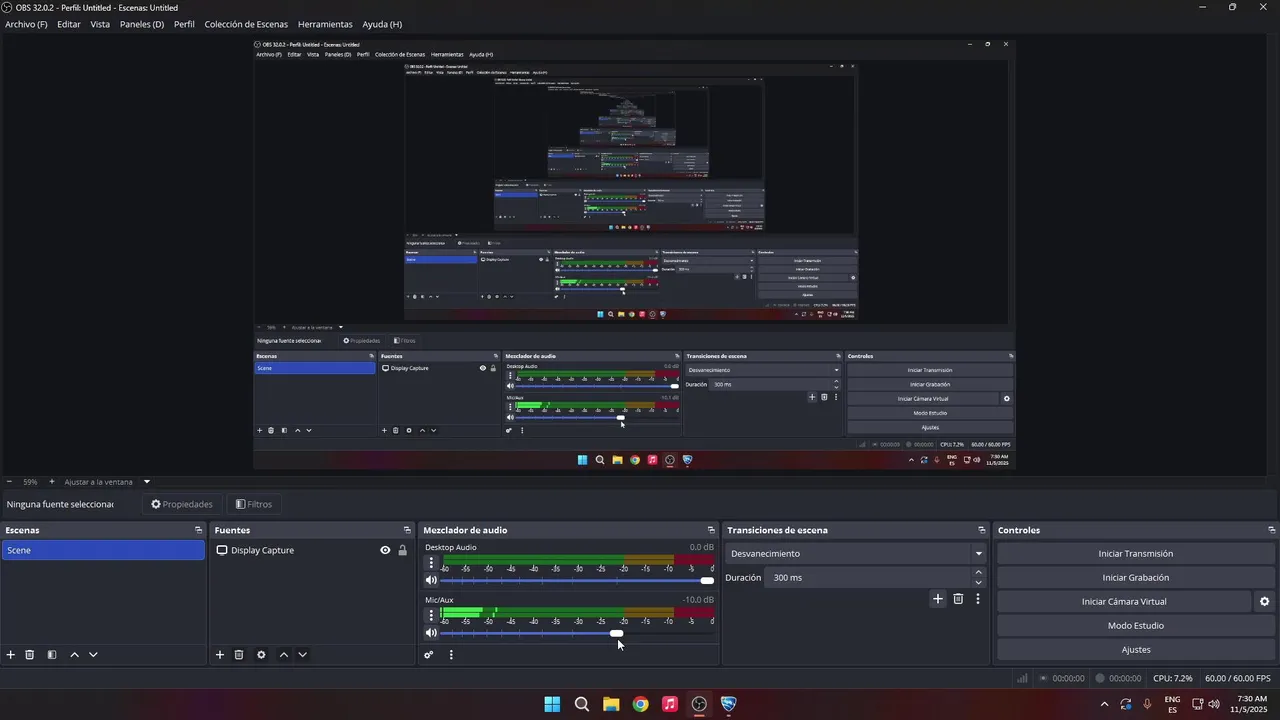Image resolution: width=1280 pixels, height=720 pixels.
Task: Show hidden system tray icons chevron
Action: point(1105,704)
